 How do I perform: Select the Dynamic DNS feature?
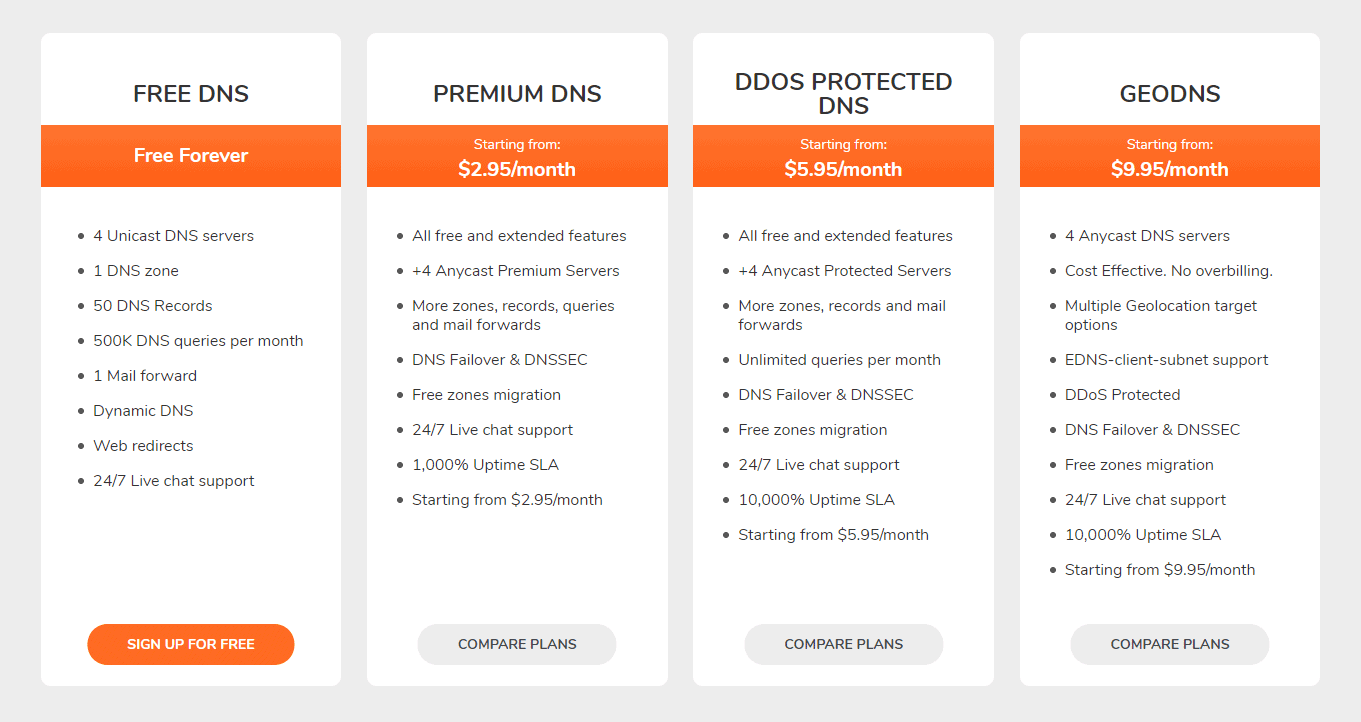tap(143, 410)
